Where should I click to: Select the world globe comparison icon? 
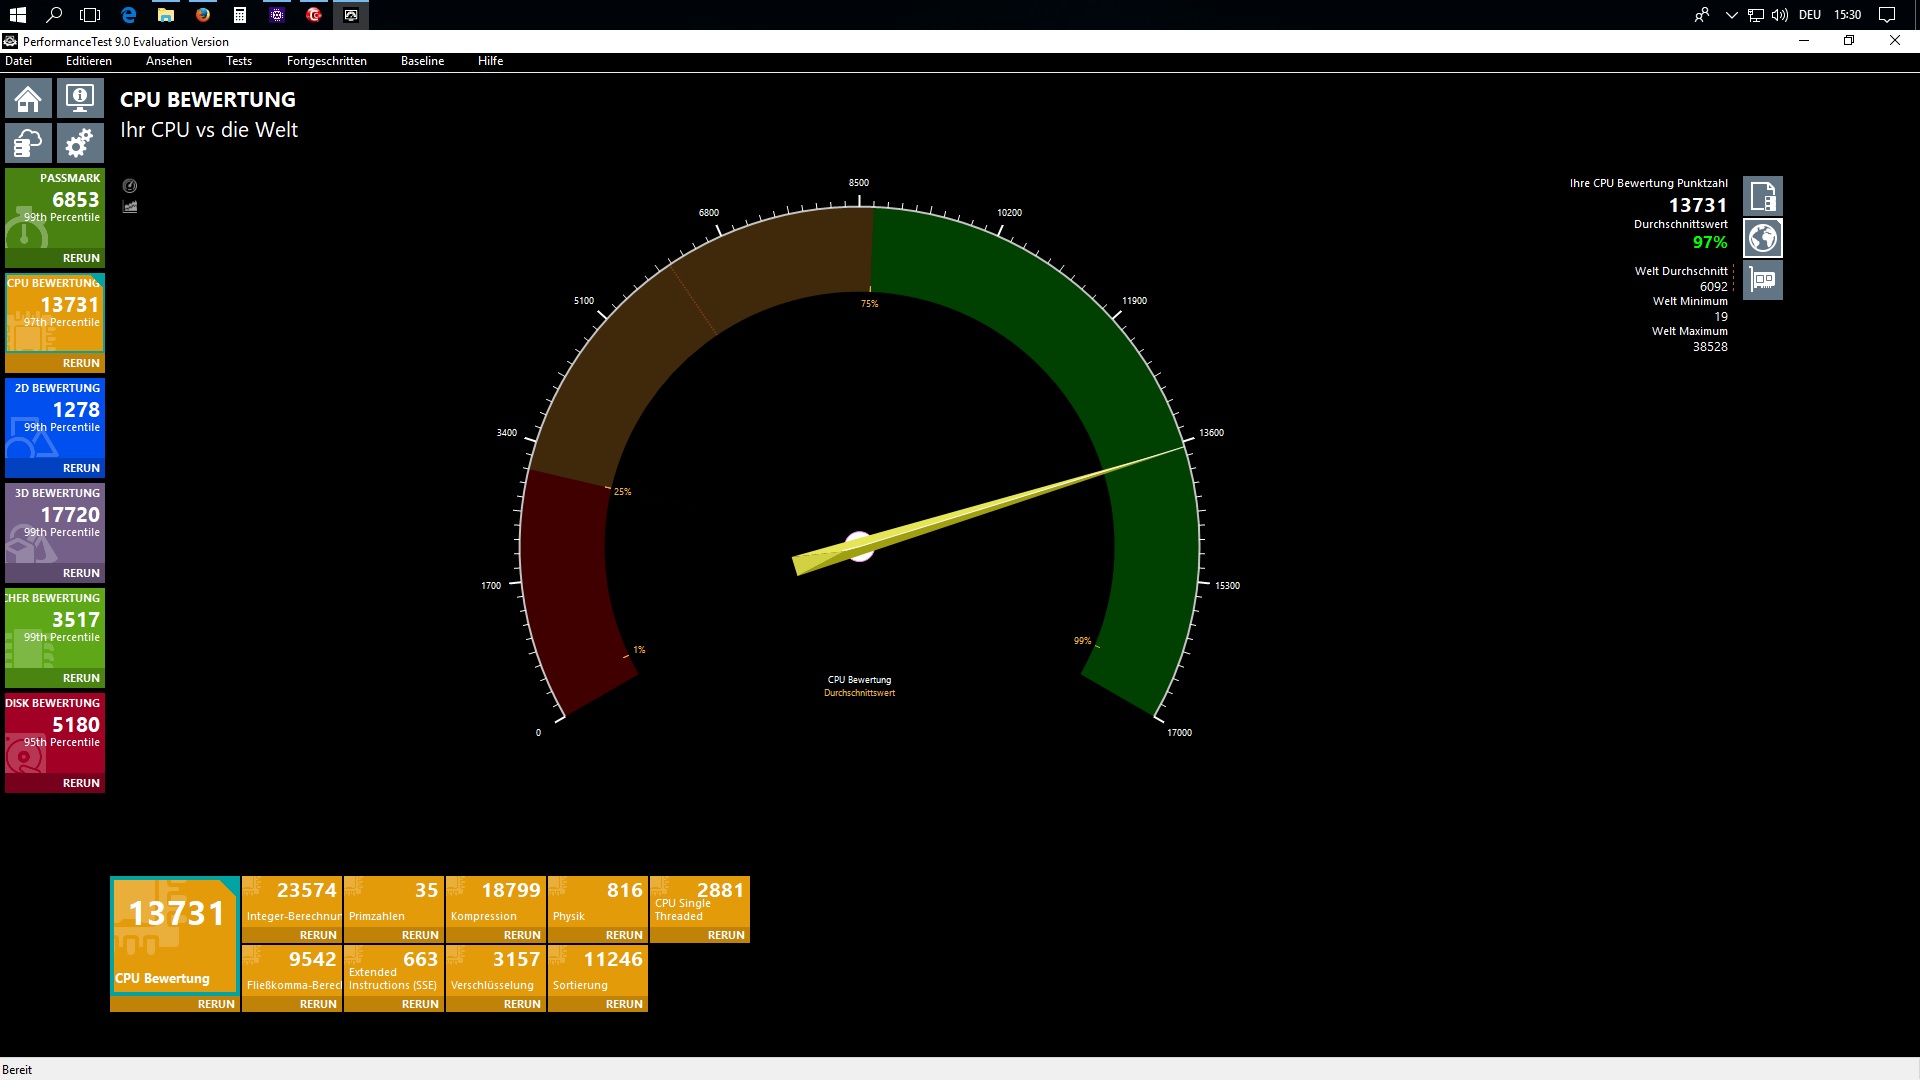tap(1763, 238)
